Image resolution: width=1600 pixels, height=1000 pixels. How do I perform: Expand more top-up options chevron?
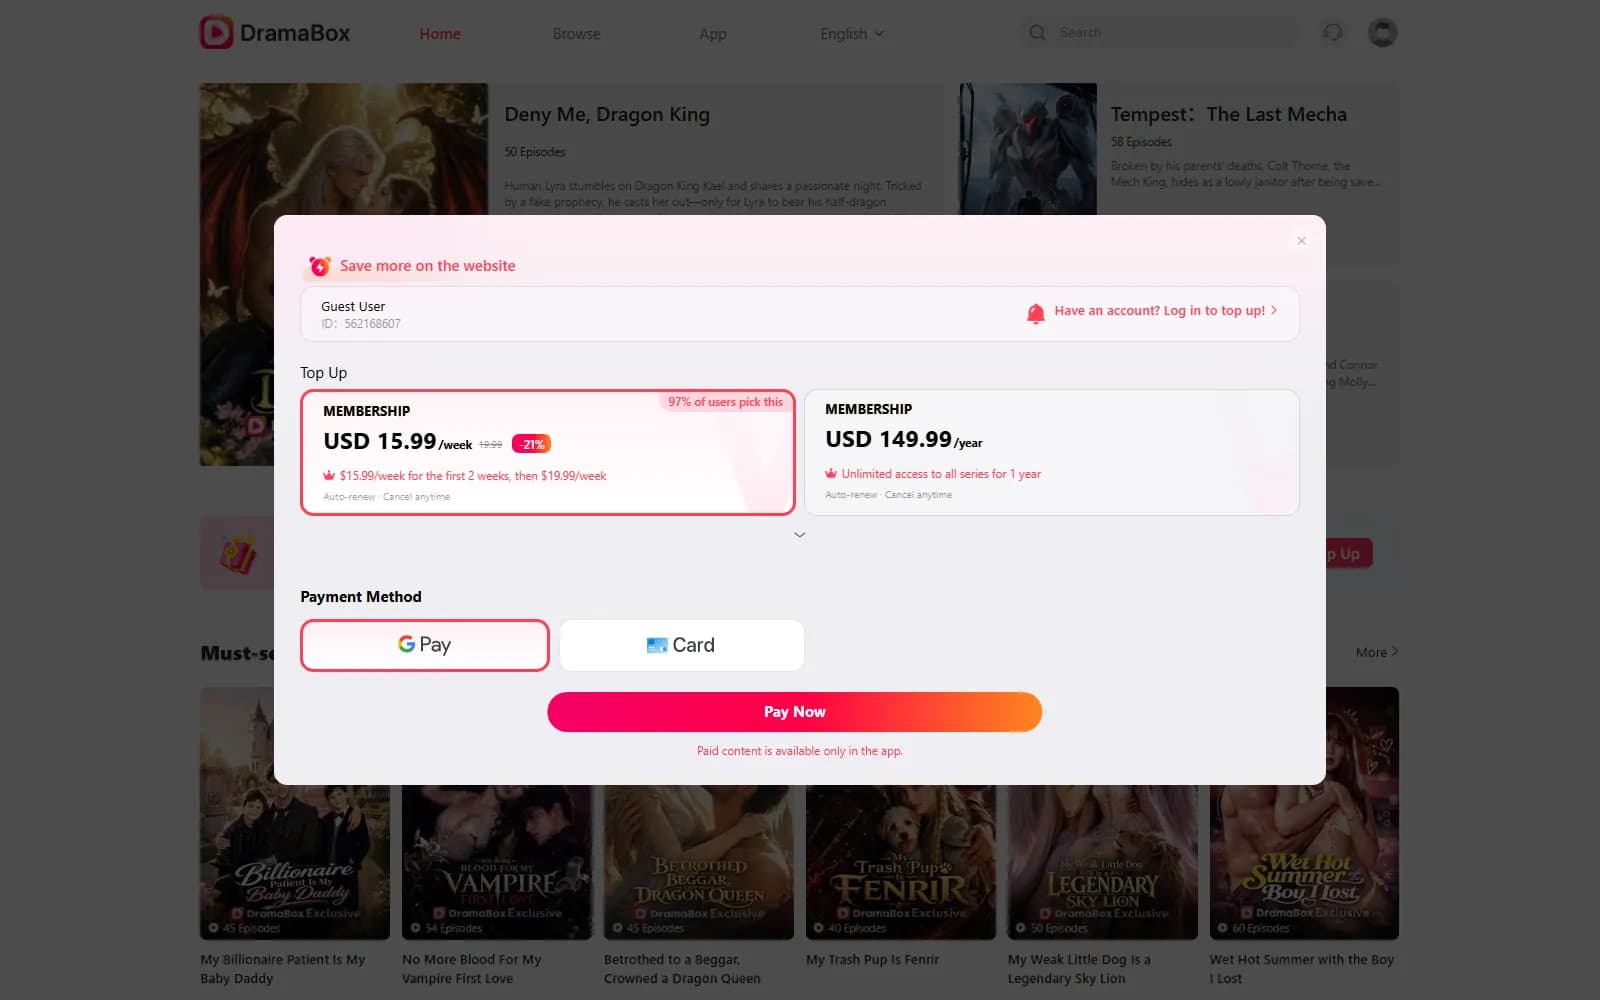click(799, 535)
